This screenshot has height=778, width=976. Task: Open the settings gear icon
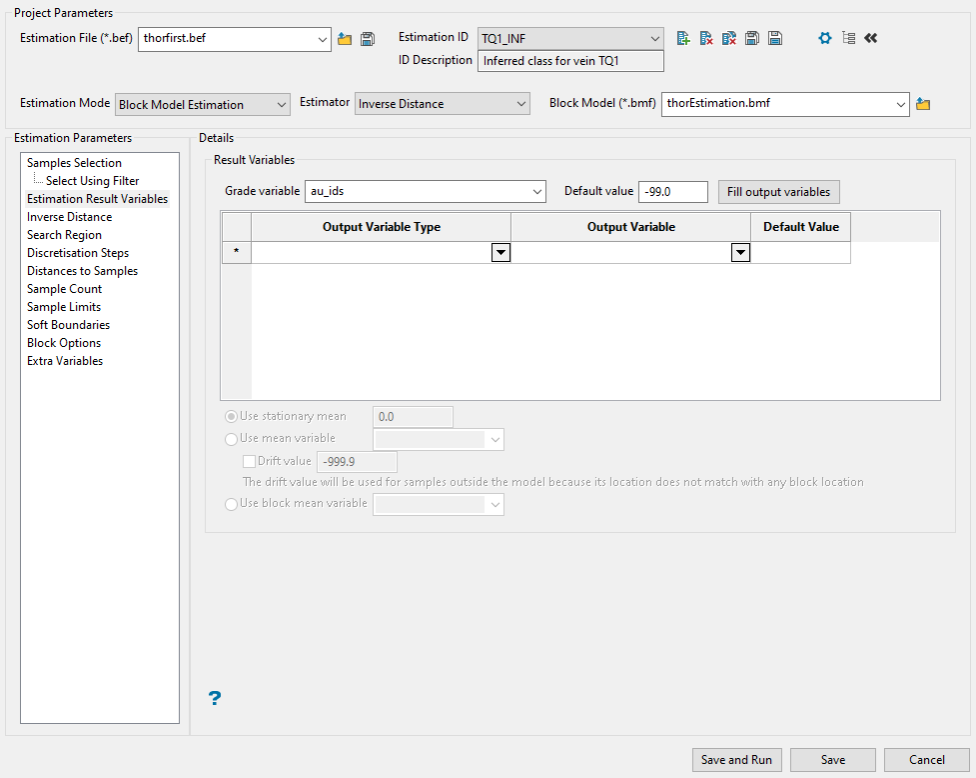point(825,38)
